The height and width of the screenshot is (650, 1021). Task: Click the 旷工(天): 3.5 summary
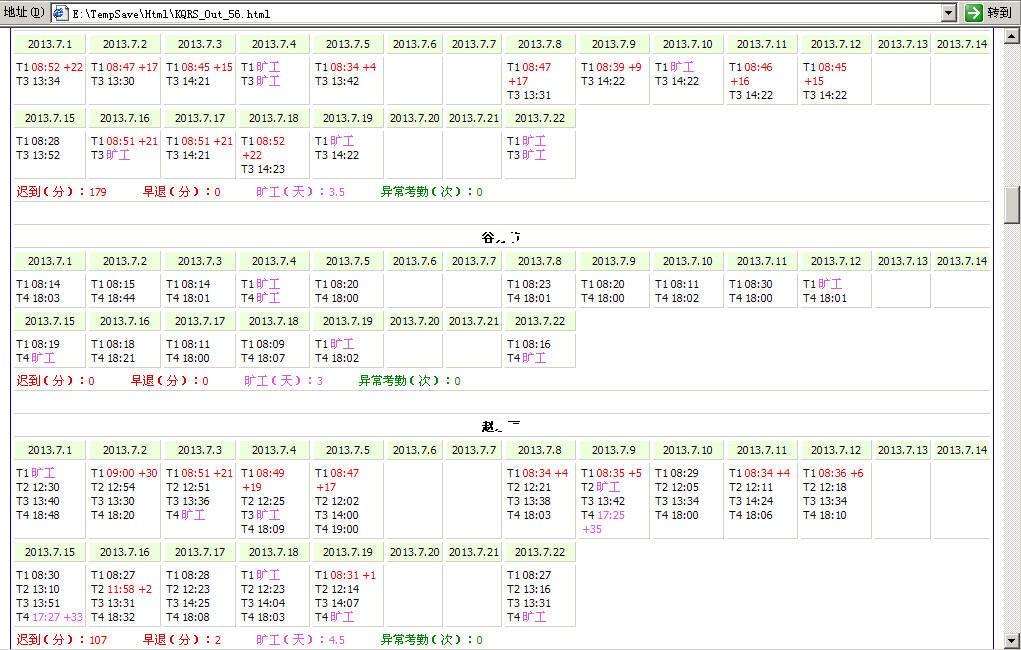(300, 192)
